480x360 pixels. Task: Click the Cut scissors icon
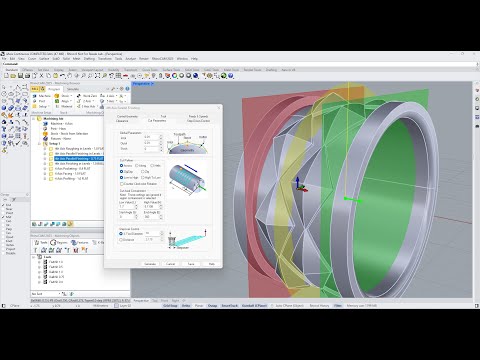tap(41, 76)
